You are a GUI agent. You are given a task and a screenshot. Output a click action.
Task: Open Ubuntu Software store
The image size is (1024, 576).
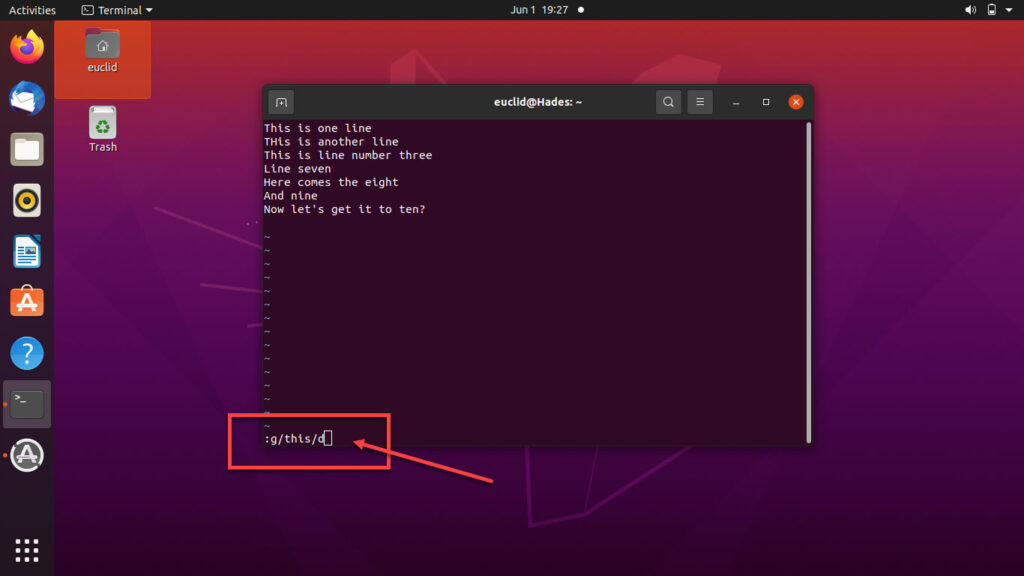click(x=27, y=301)
